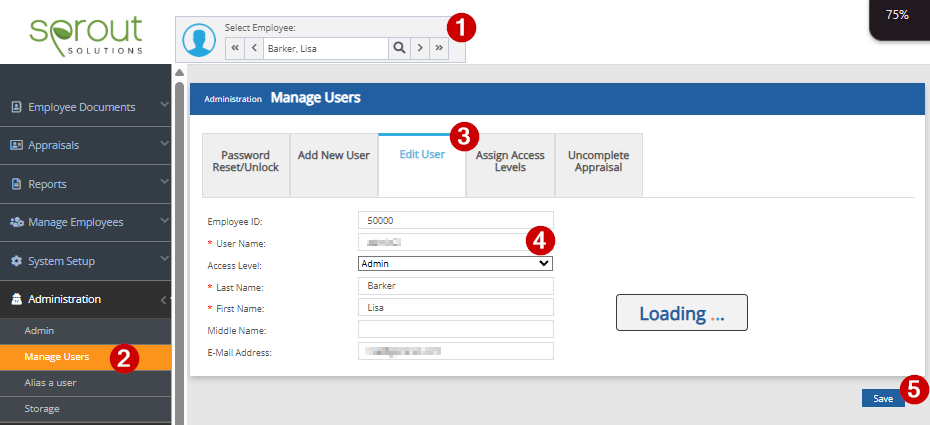Click the Select Employee name field
This screenshot has height=425, width=930.
click(x=324, y=48)
